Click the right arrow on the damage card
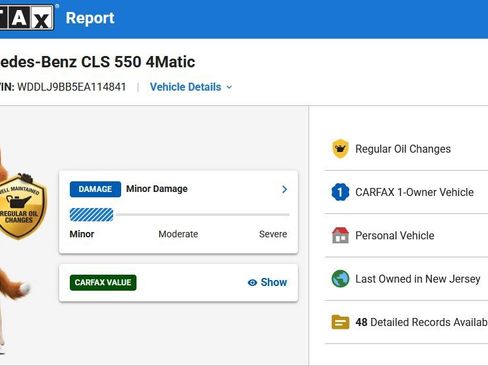This screenshot has width=488, height=366. coord(284,189)
